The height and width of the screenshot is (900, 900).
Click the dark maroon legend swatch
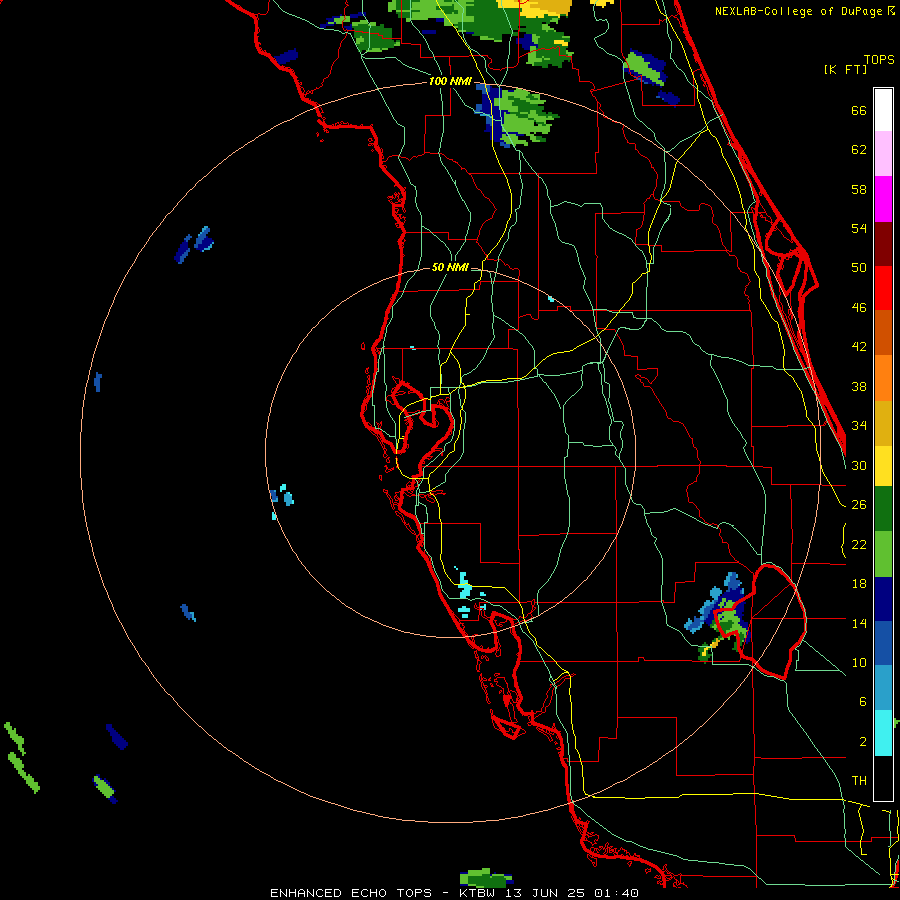click(x=883, y=244)
